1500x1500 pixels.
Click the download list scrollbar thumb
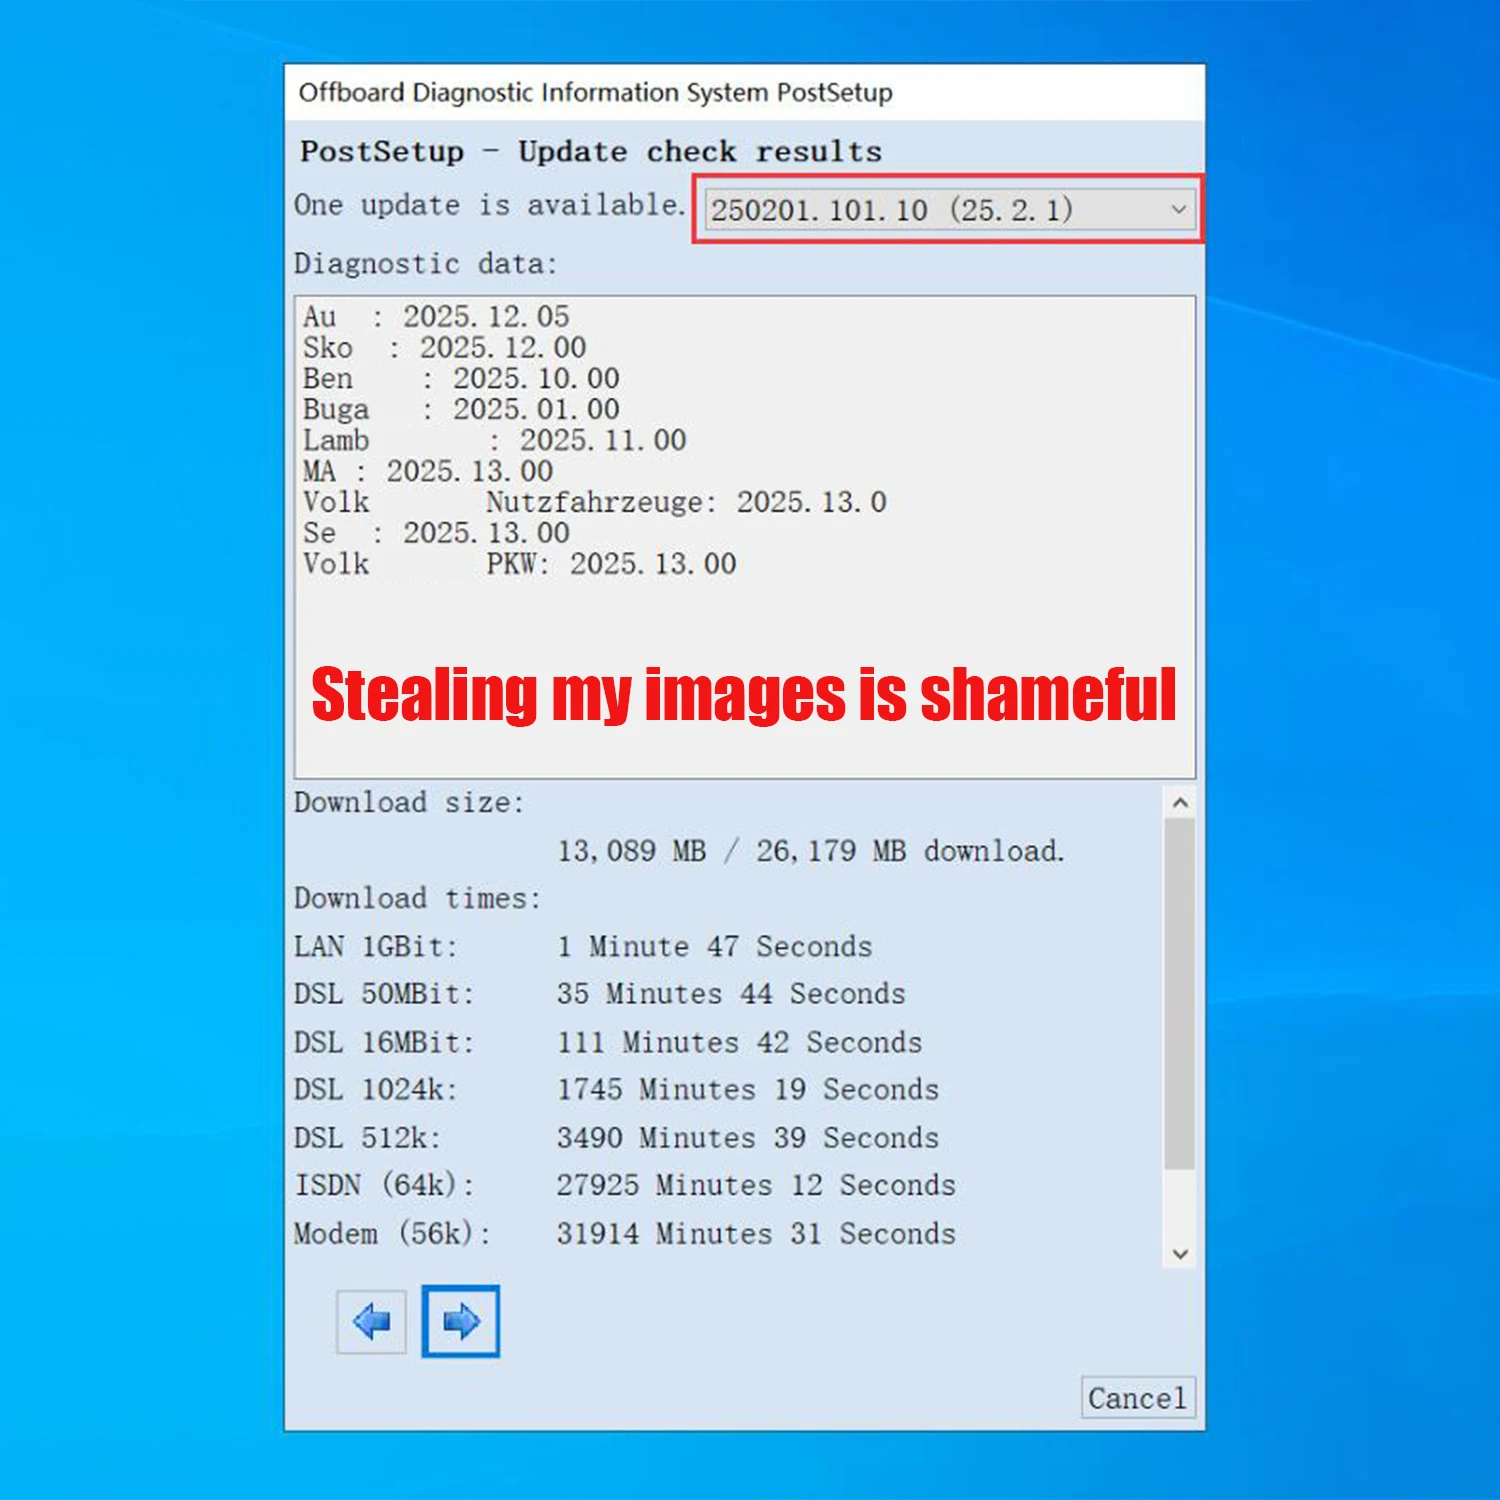coord(1180,994)
